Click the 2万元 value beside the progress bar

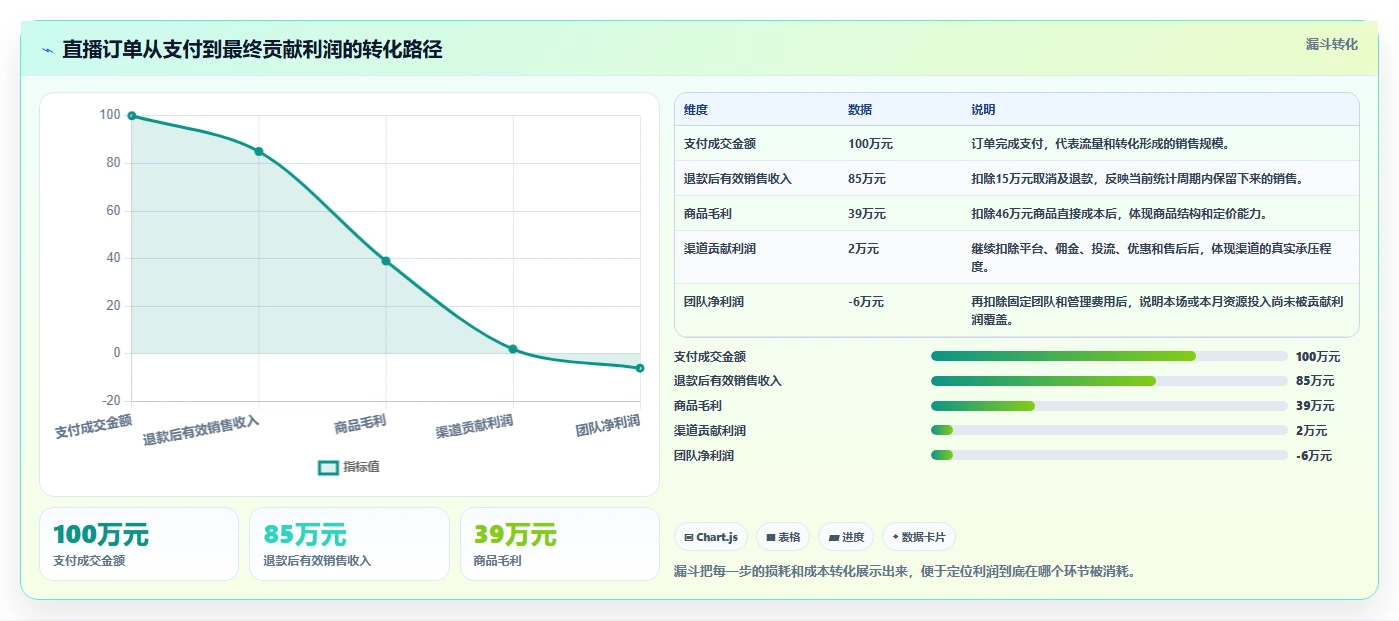1312,431
